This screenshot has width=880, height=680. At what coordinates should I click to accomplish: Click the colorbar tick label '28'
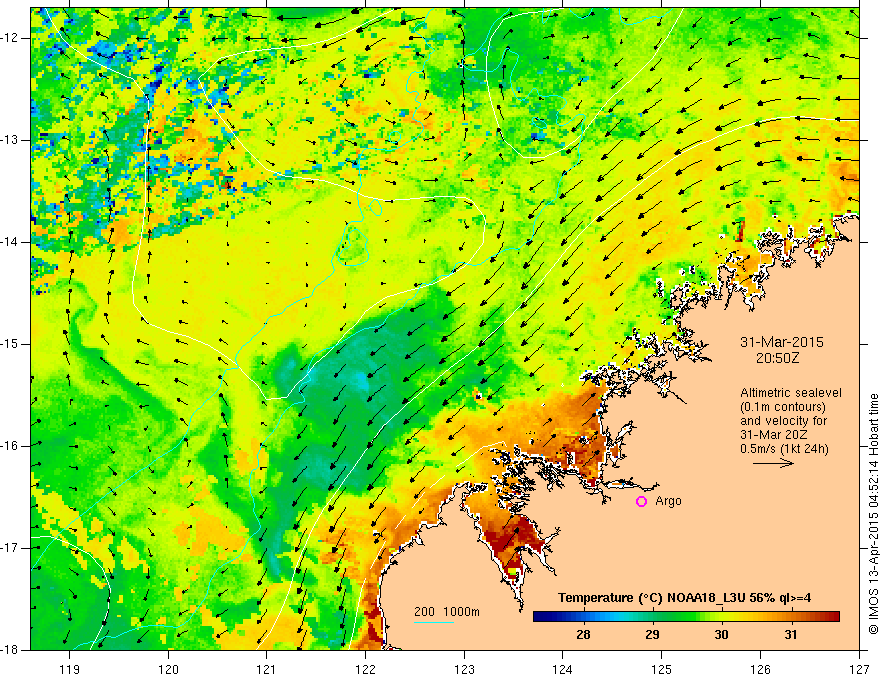pyautogui.click(x=583, y=635)
